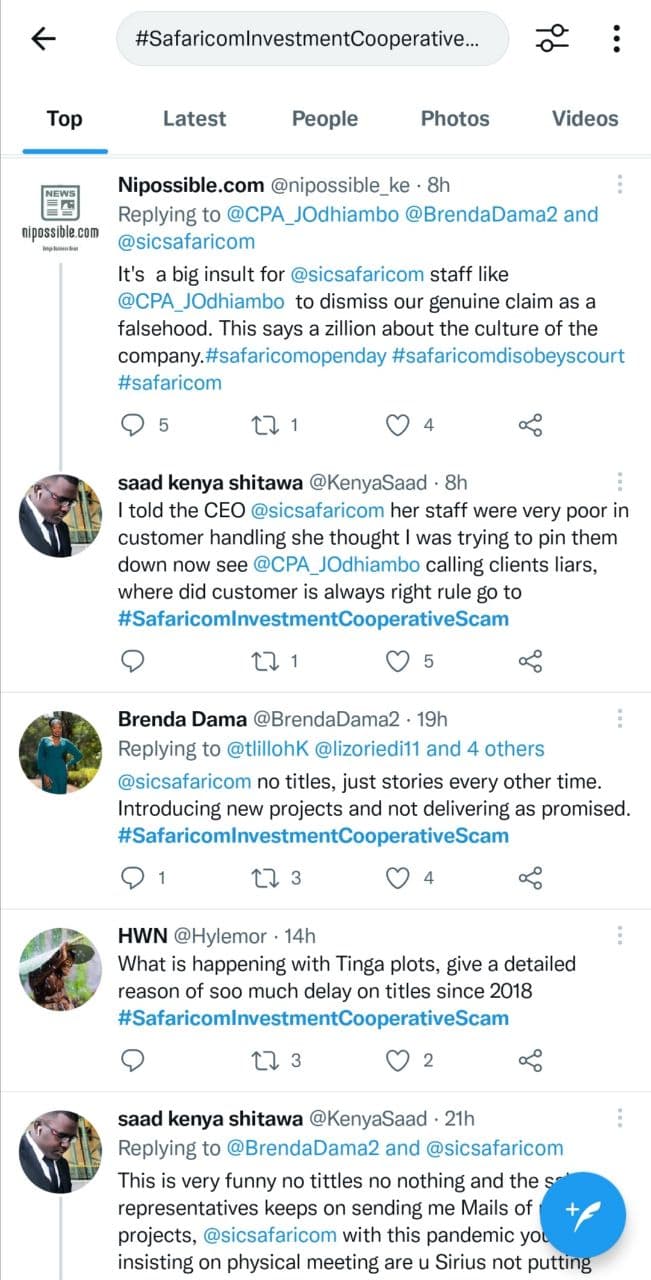
Task: Tap compose new tweet floating button
Action: pyautogui.click(x=584, y=1214)
